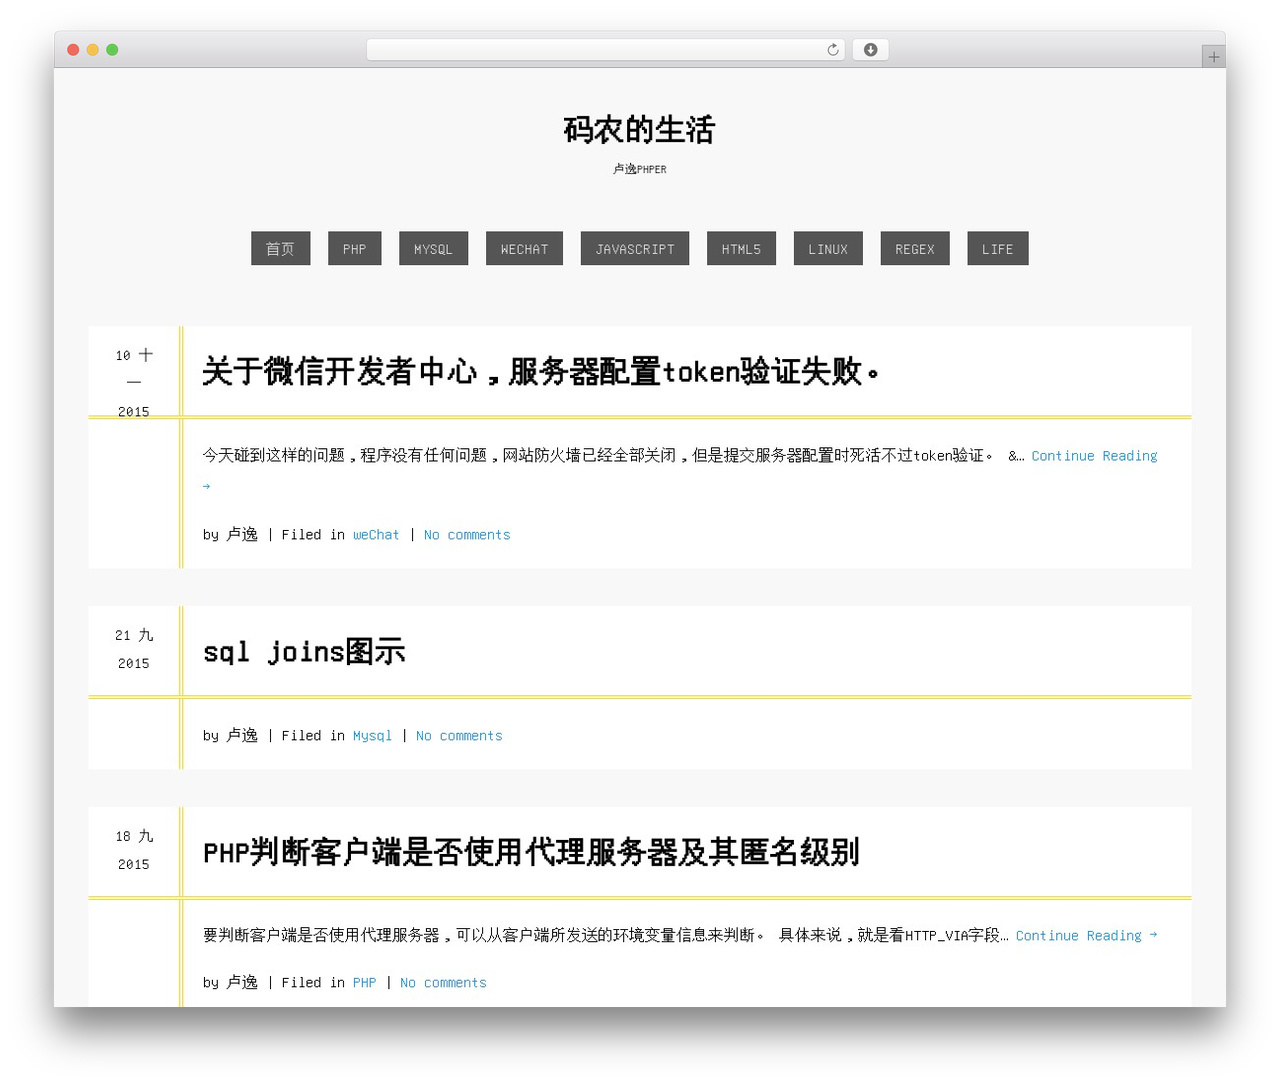Open the weChat category link
1280x1084 pixels.
pyautogui.click(x=376, y=535)
